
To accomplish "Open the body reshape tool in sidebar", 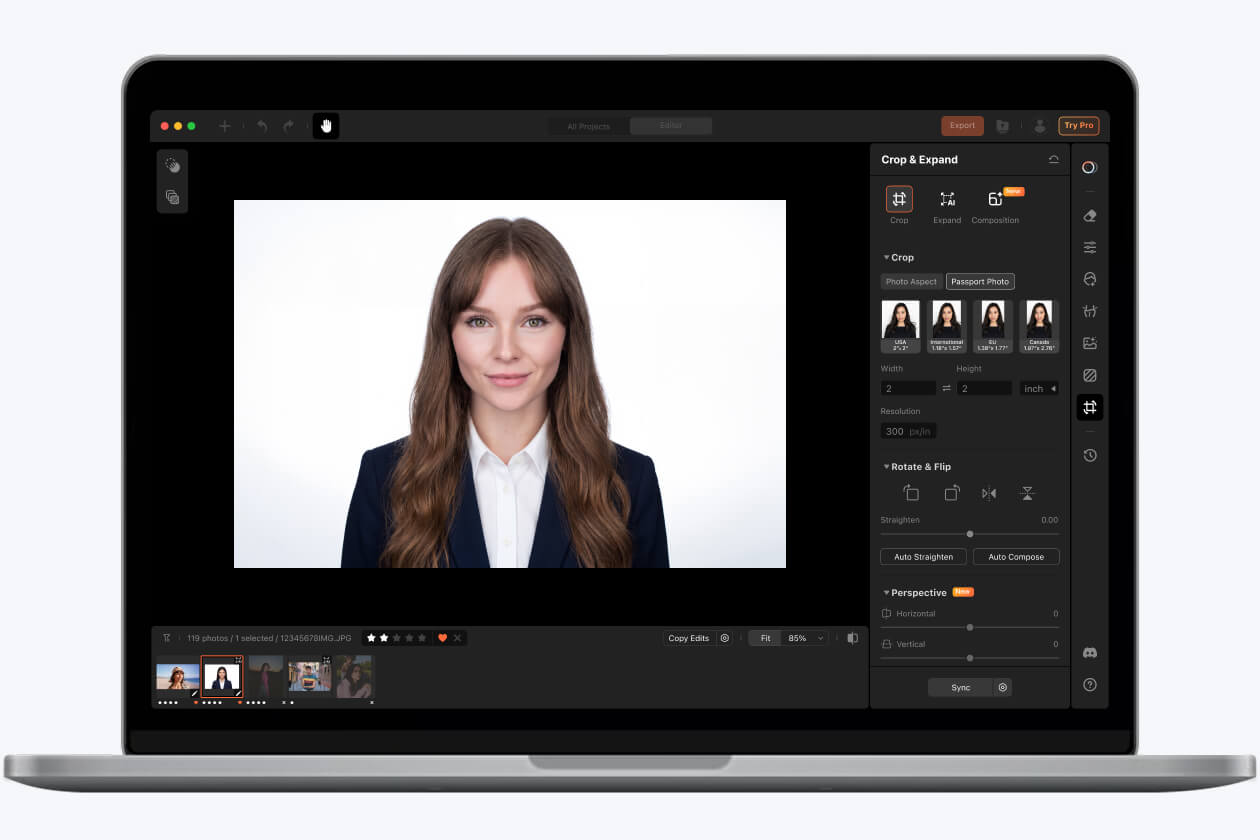I will pos(1090,311).
